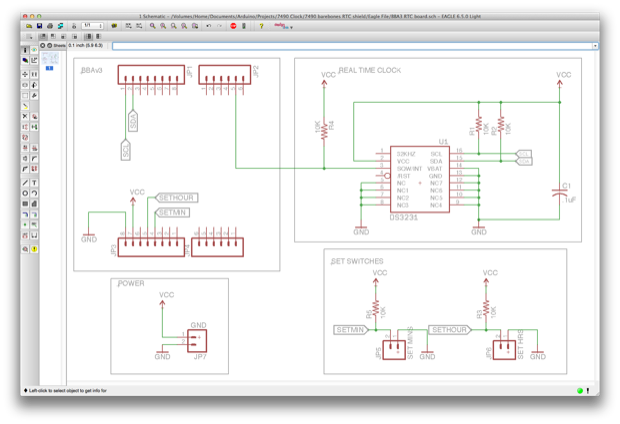The image size is (620, 424).
Task: Activate the zoom select tool
Action: coord(195,26)
